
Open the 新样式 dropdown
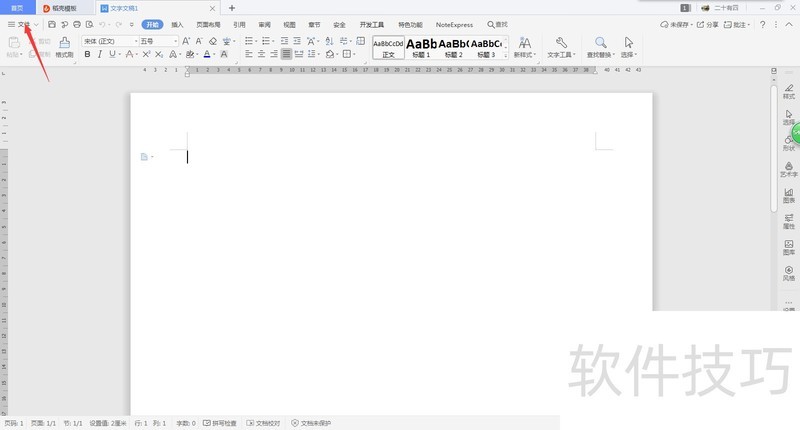click(x=524, y=47)
